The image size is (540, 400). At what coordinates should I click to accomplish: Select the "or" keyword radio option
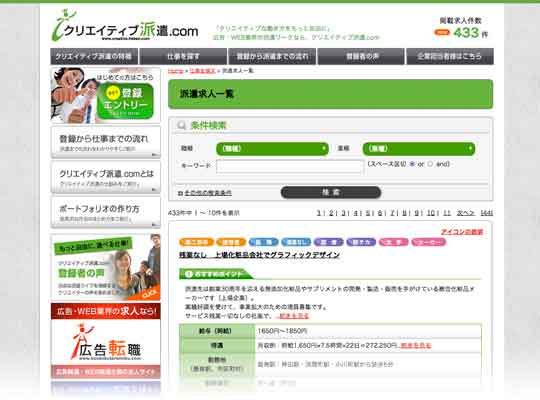tap(412, 164)
